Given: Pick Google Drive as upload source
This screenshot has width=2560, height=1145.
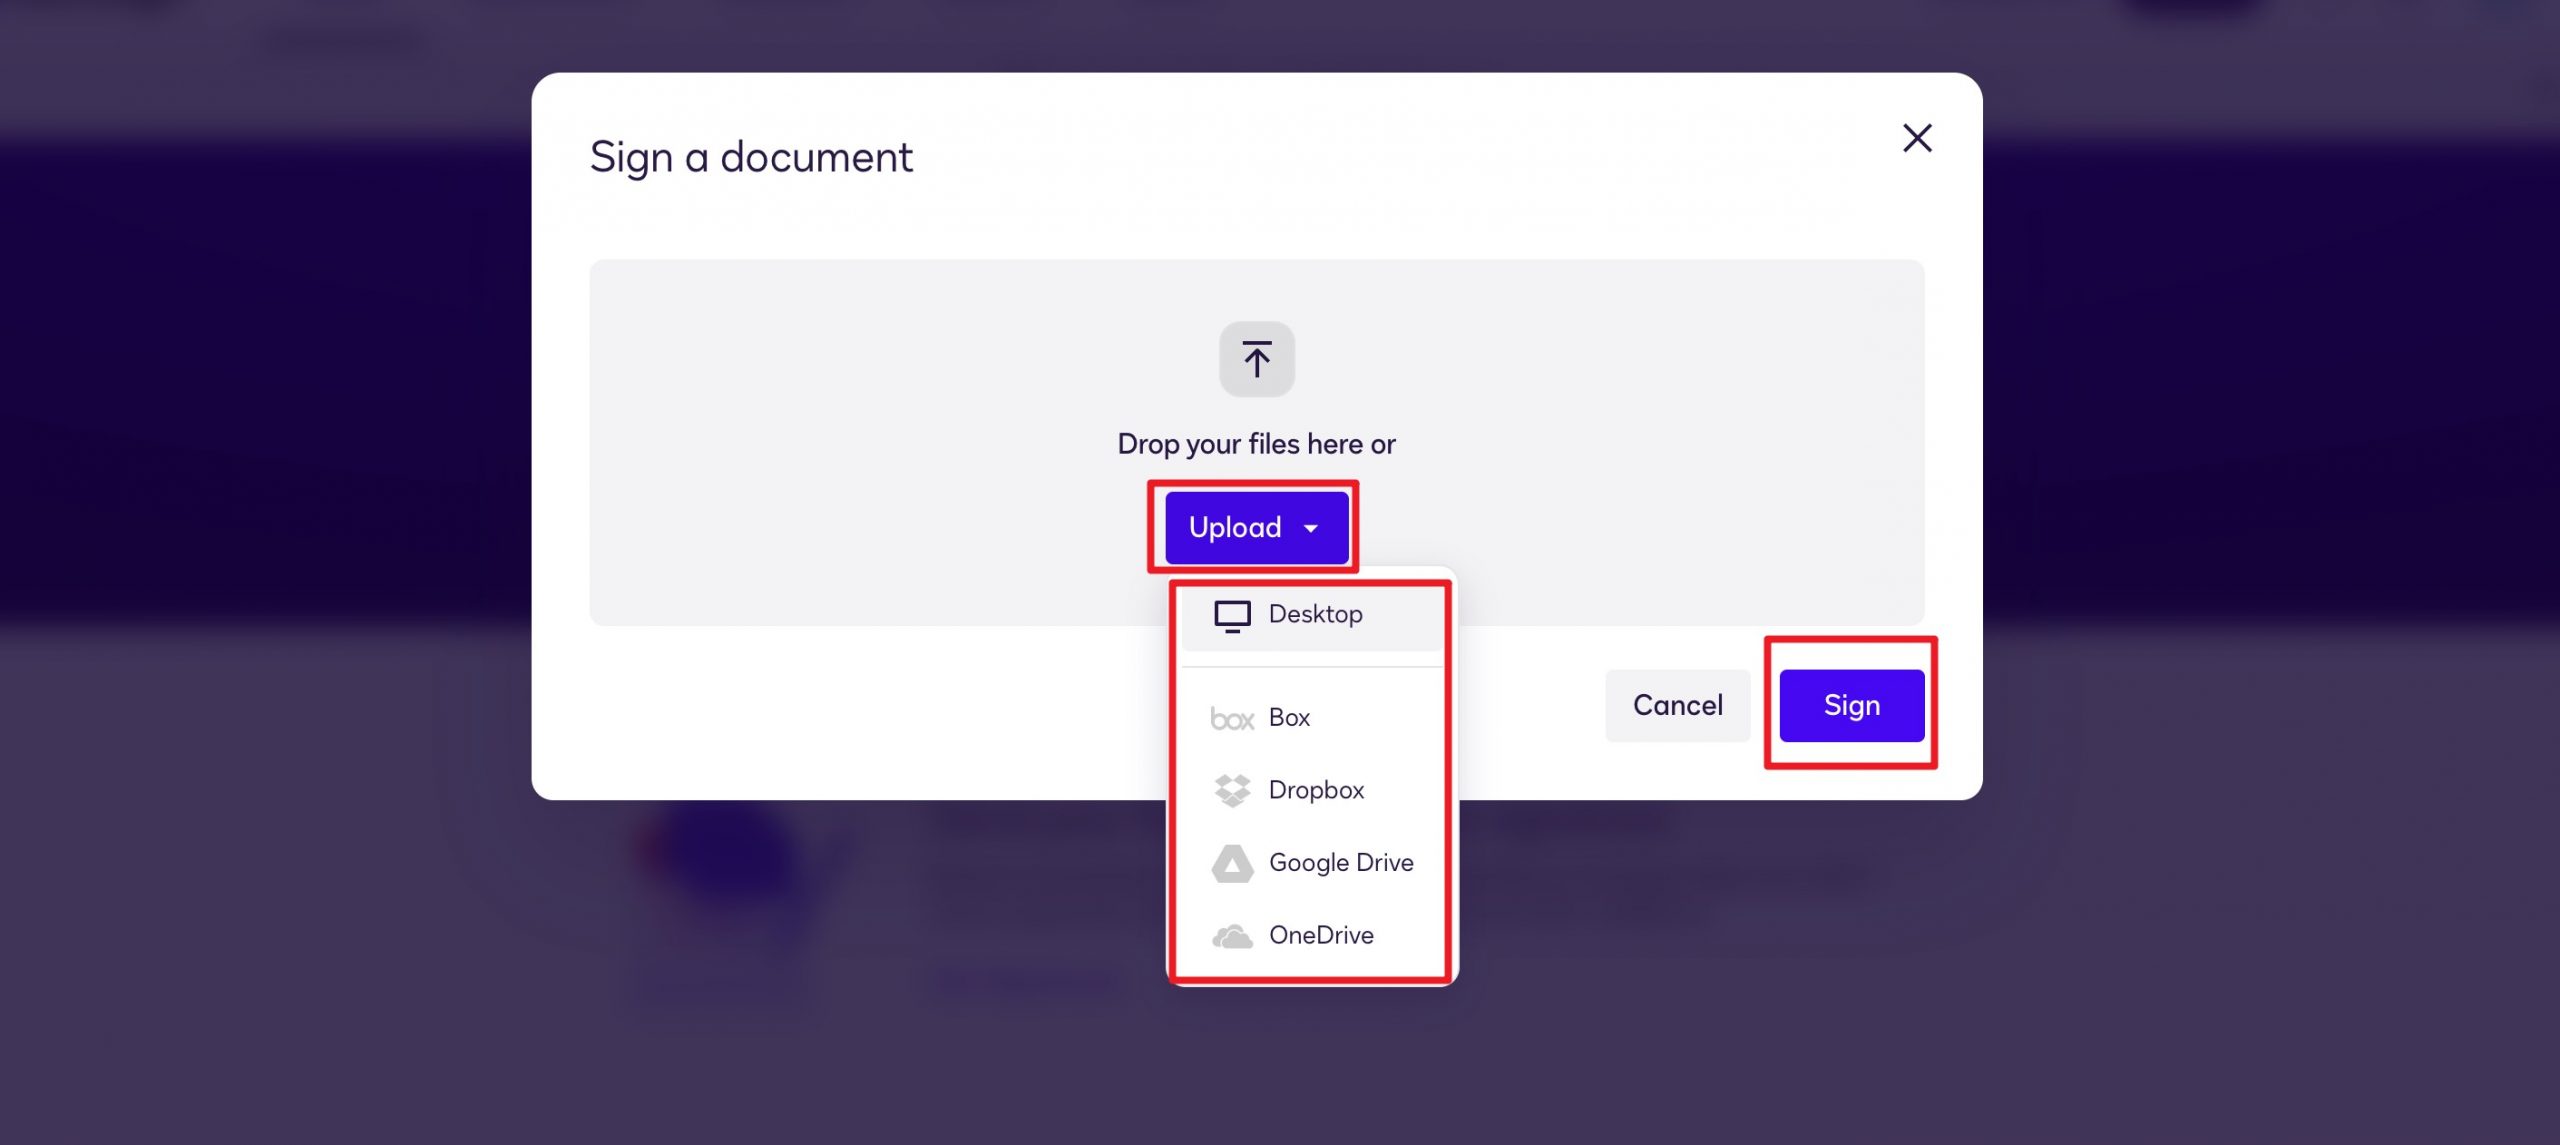Looking at the screenshot, I should tap(1311, 862).
